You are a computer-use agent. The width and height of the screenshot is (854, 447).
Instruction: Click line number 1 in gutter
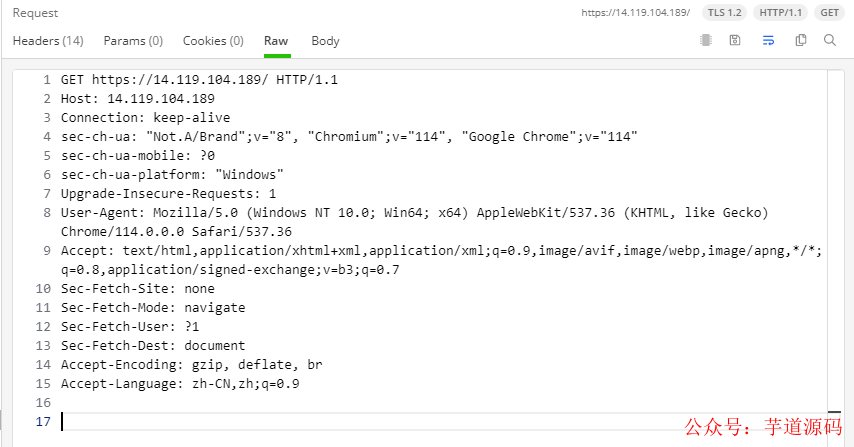coord(47,80)
